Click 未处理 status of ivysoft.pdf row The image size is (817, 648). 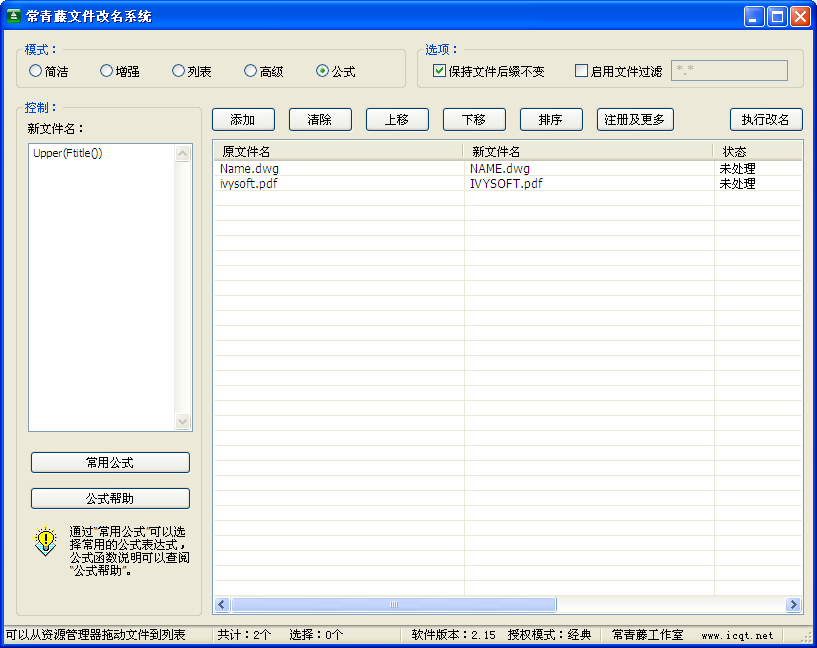737,183
